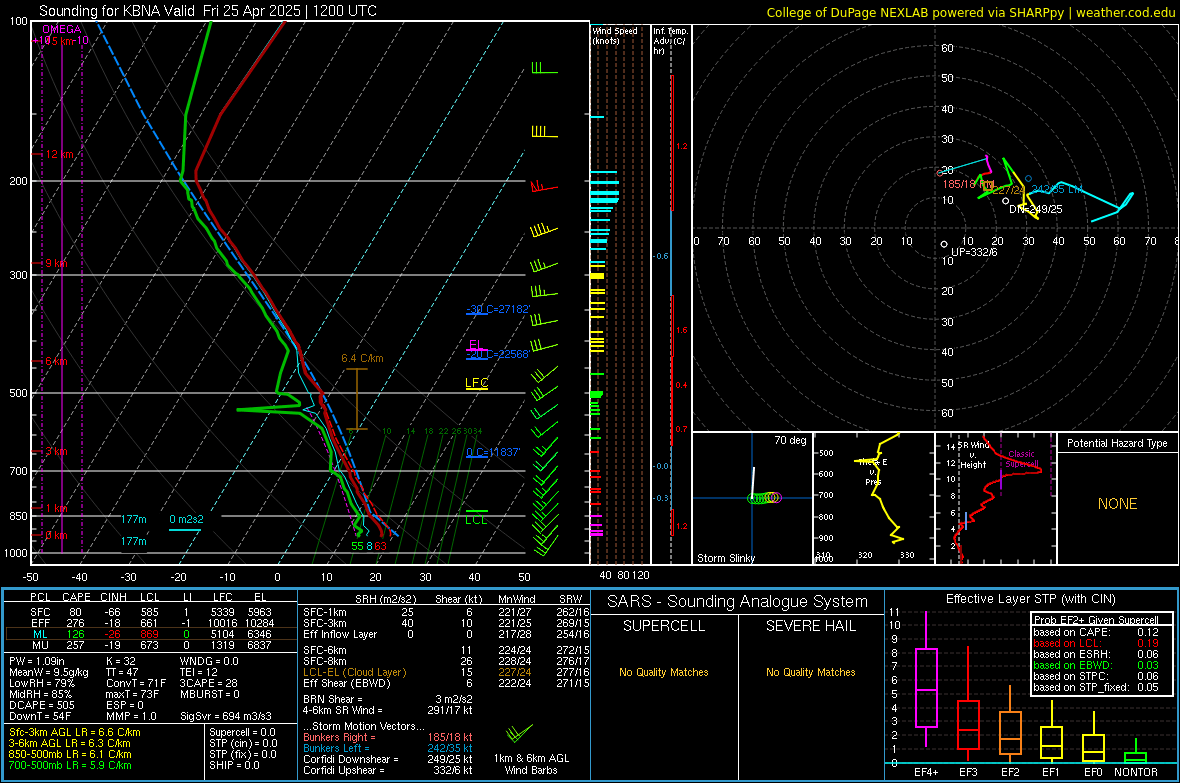The height and width of the screenshot is (783, 1180).
Task: Click the 'Inf. Temp. Adv.' panel header
Action: (670, 41)
